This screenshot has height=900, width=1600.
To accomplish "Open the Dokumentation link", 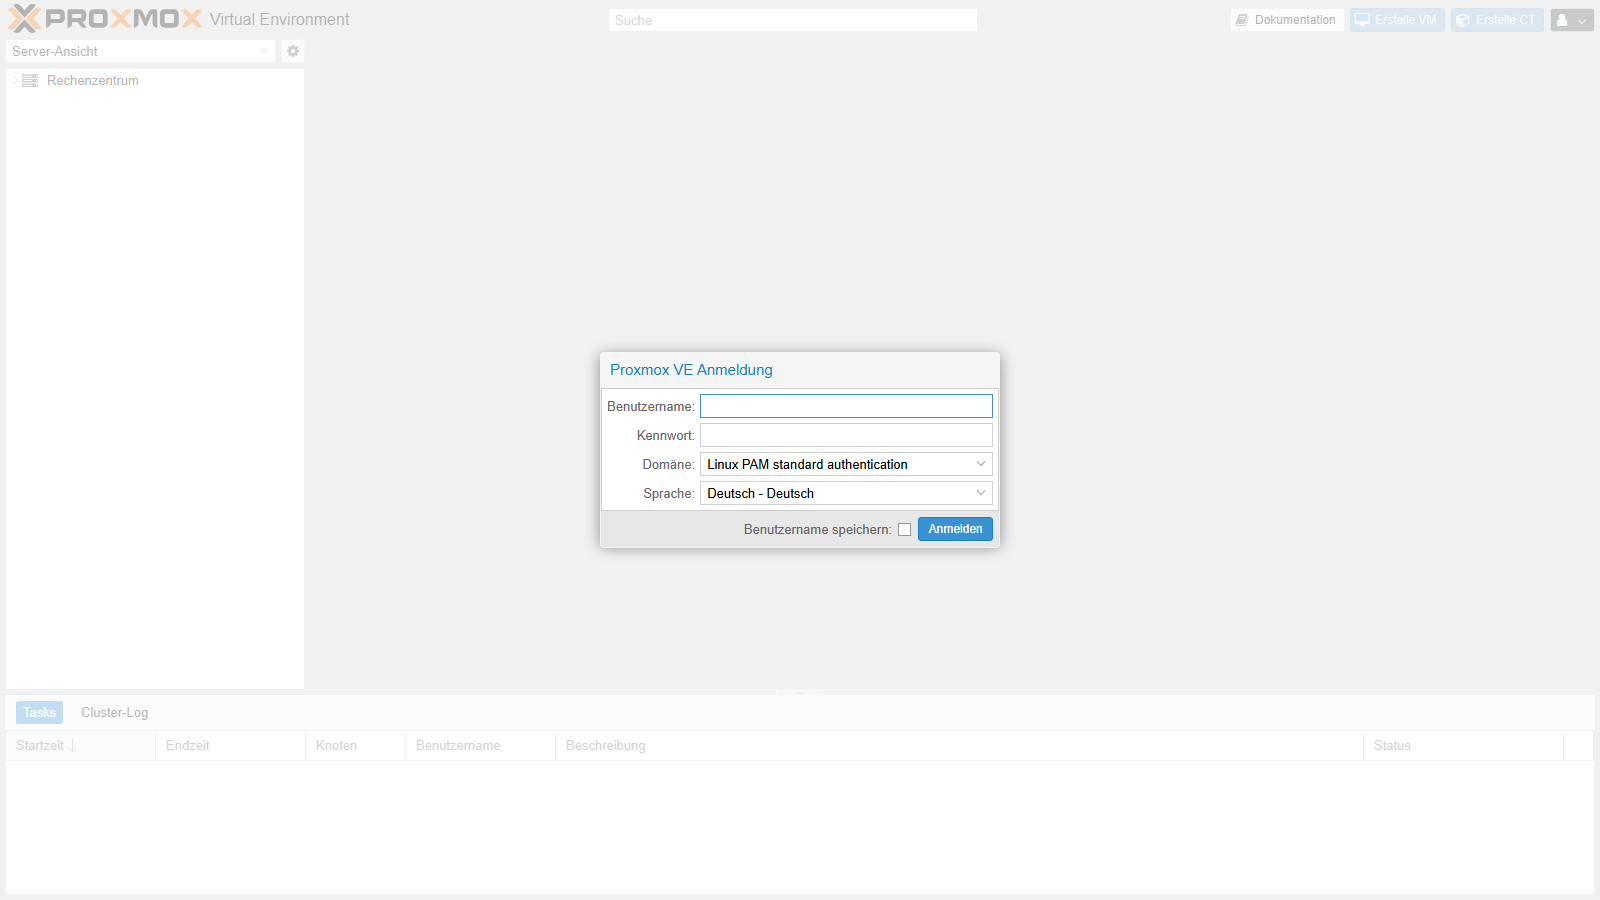I will point(1286,20).
